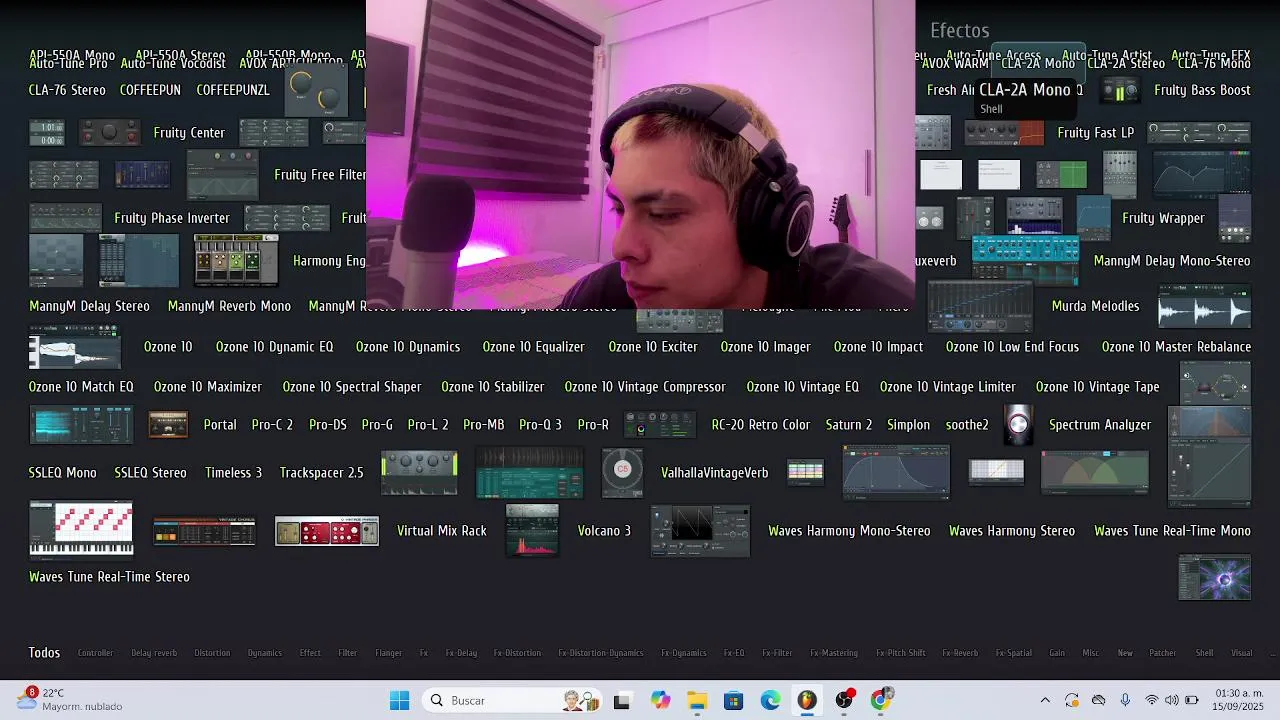
Task: Choose Ozone 10 Maximizer
Action: pyautogui.click(x=208, y=387)
